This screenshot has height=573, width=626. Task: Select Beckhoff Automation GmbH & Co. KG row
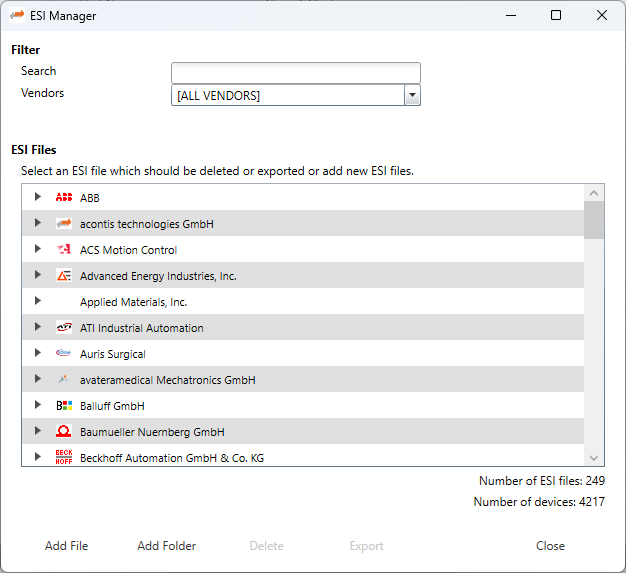point(303,455)
